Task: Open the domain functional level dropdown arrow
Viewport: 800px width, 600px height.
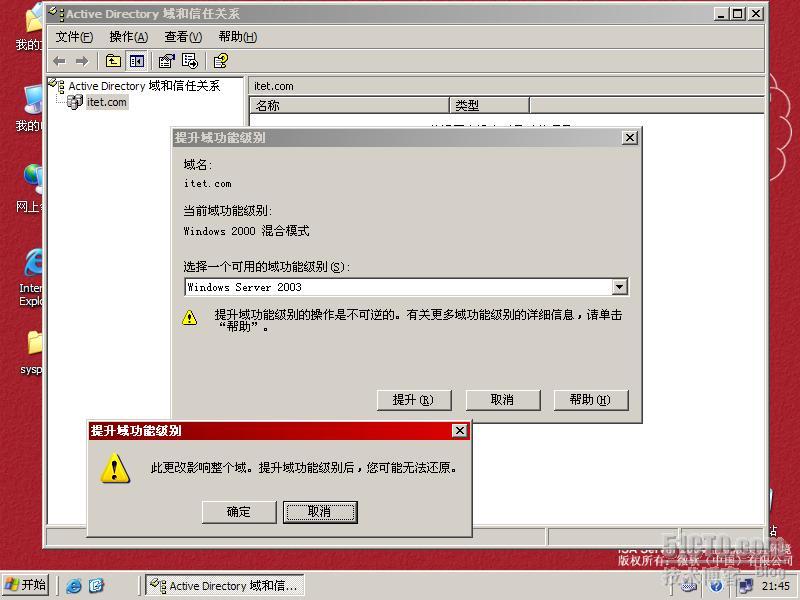Action: [619, 287]
